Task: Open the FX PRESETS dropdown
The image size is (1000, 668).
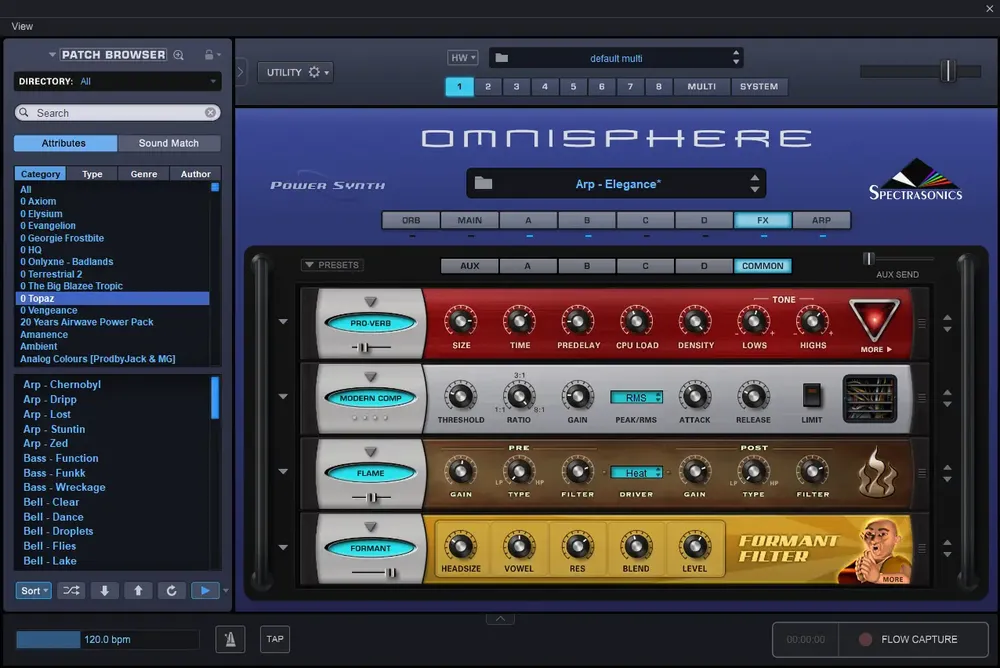Action: (332, 265)
